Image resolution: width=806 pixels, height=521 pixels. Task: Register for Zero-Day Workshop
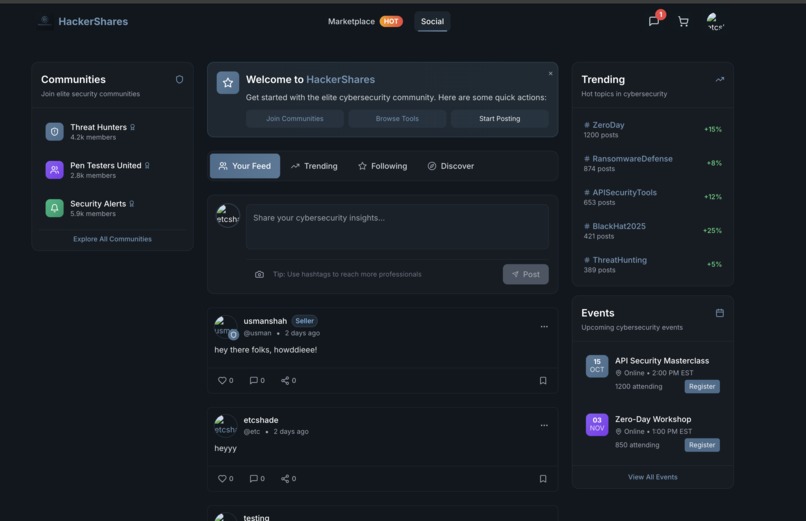pos(702,445)
